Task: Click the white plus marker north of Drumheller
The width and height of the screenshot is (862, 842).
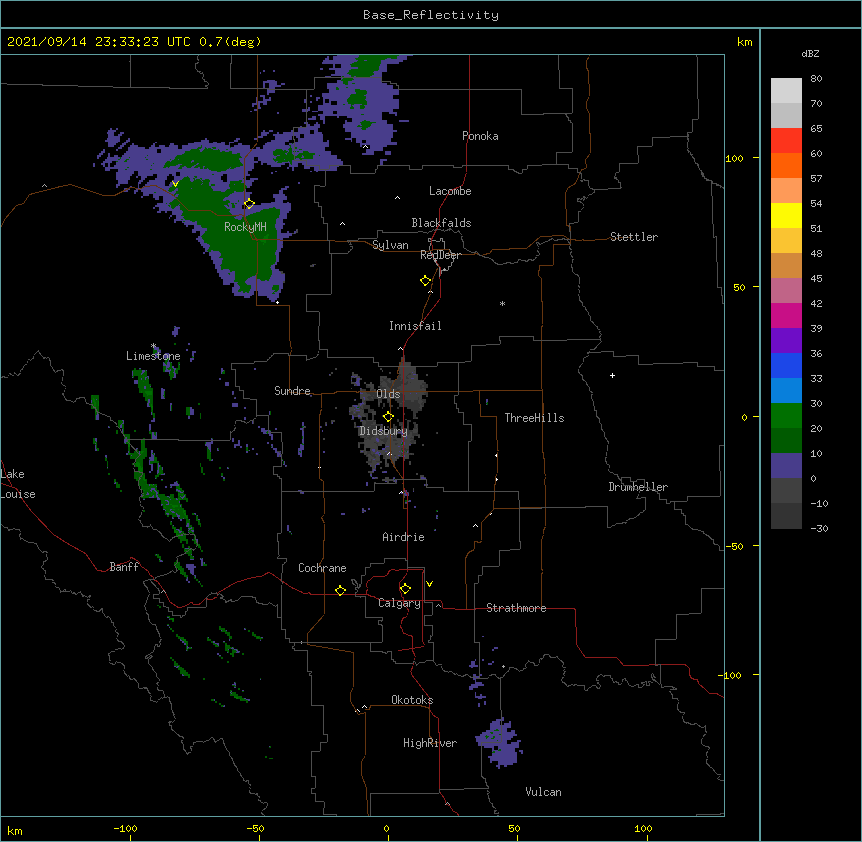Action: click(612, 375)
